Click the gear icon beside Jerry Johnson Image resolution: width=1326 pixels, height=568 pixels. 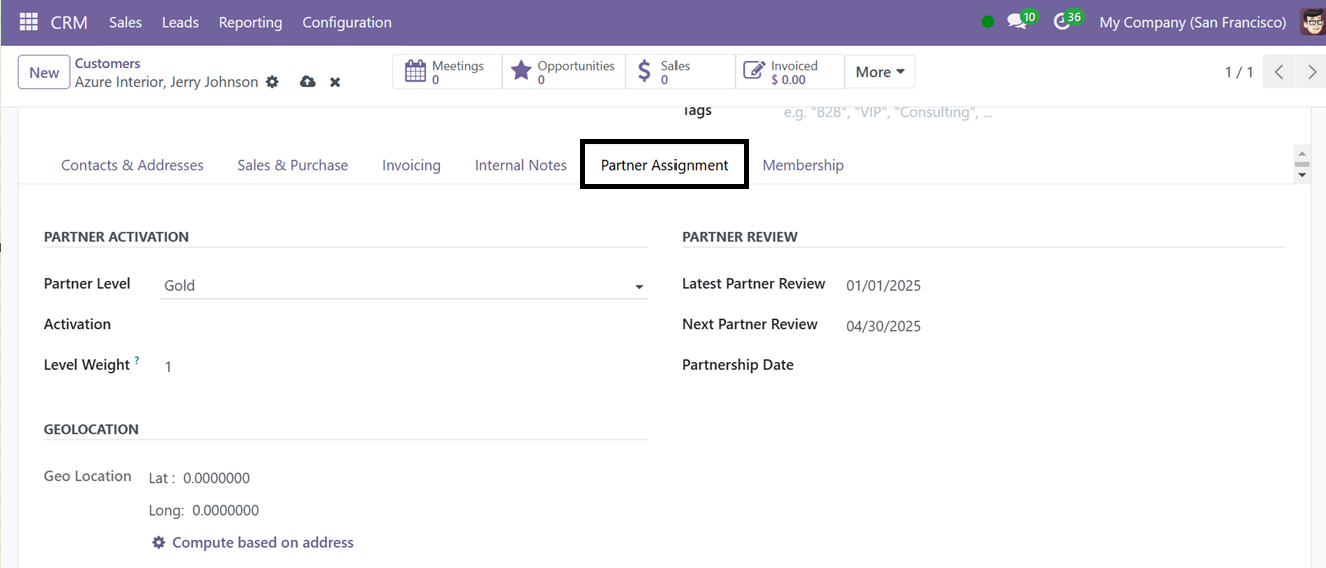click(x=272, y=82)
